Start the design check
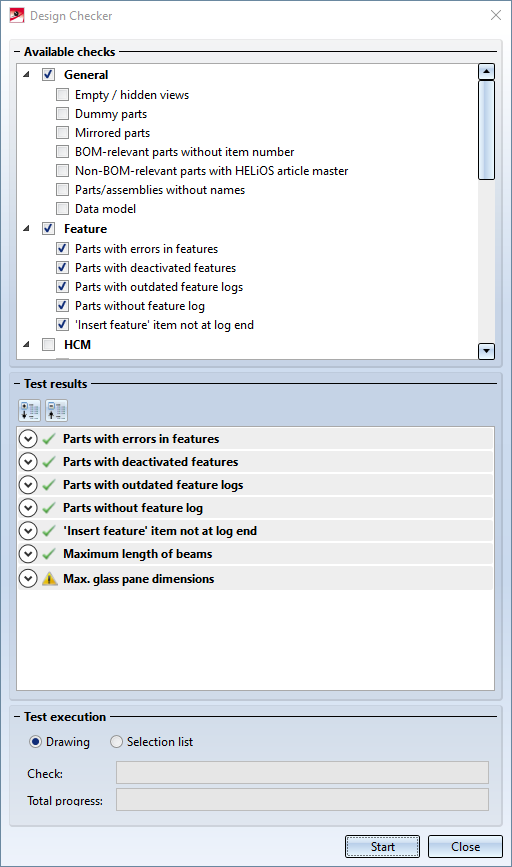512x867 pixels. (383, 847)
